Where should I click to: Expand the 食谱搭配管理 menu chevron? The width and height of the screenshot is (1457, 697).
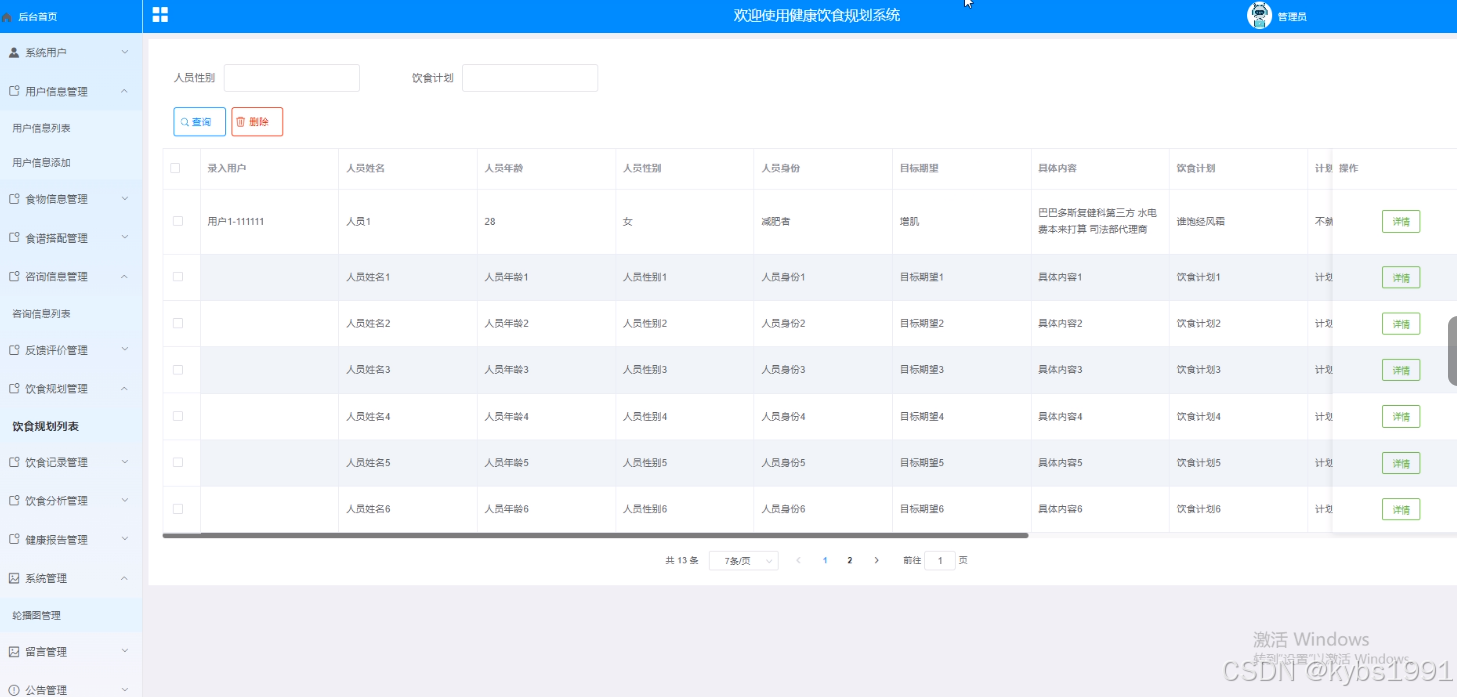[125, 238]
